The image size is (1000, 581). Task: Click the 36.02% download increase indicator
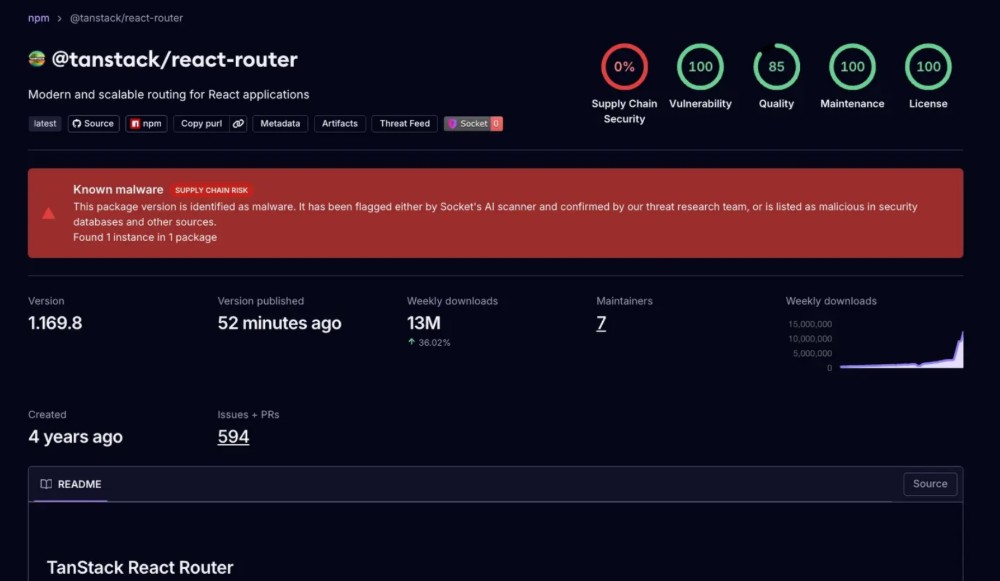(429, 342)
